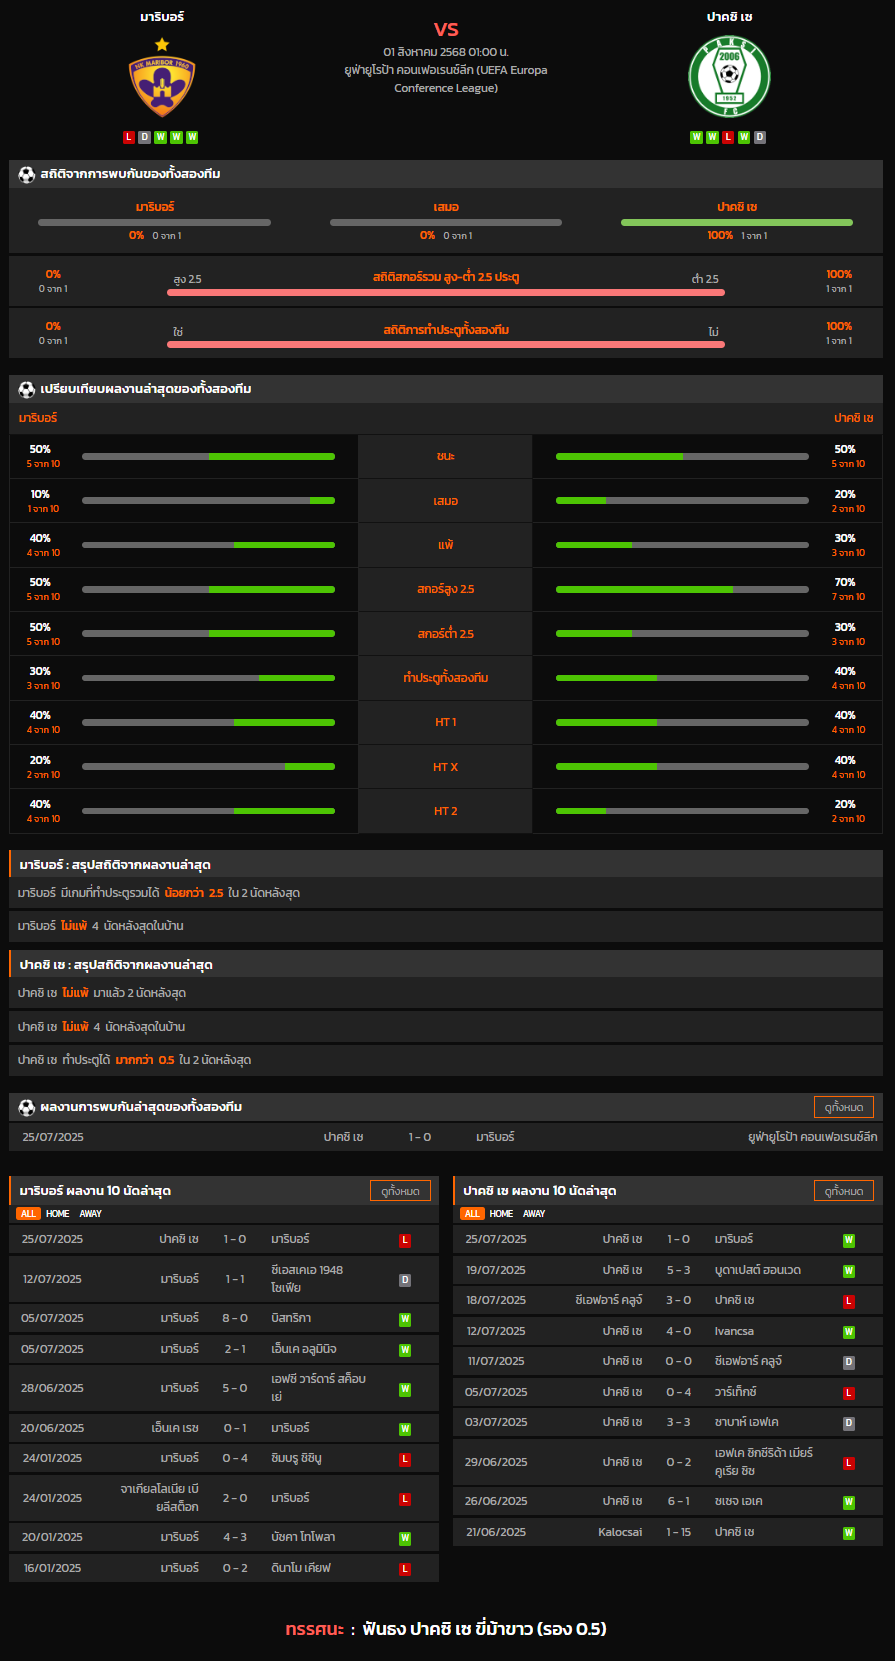895x1661 pixels.
Task: Click L badge on Maribor 0-2 Dynamo Kyiv row
Action: pos(405,1569)
